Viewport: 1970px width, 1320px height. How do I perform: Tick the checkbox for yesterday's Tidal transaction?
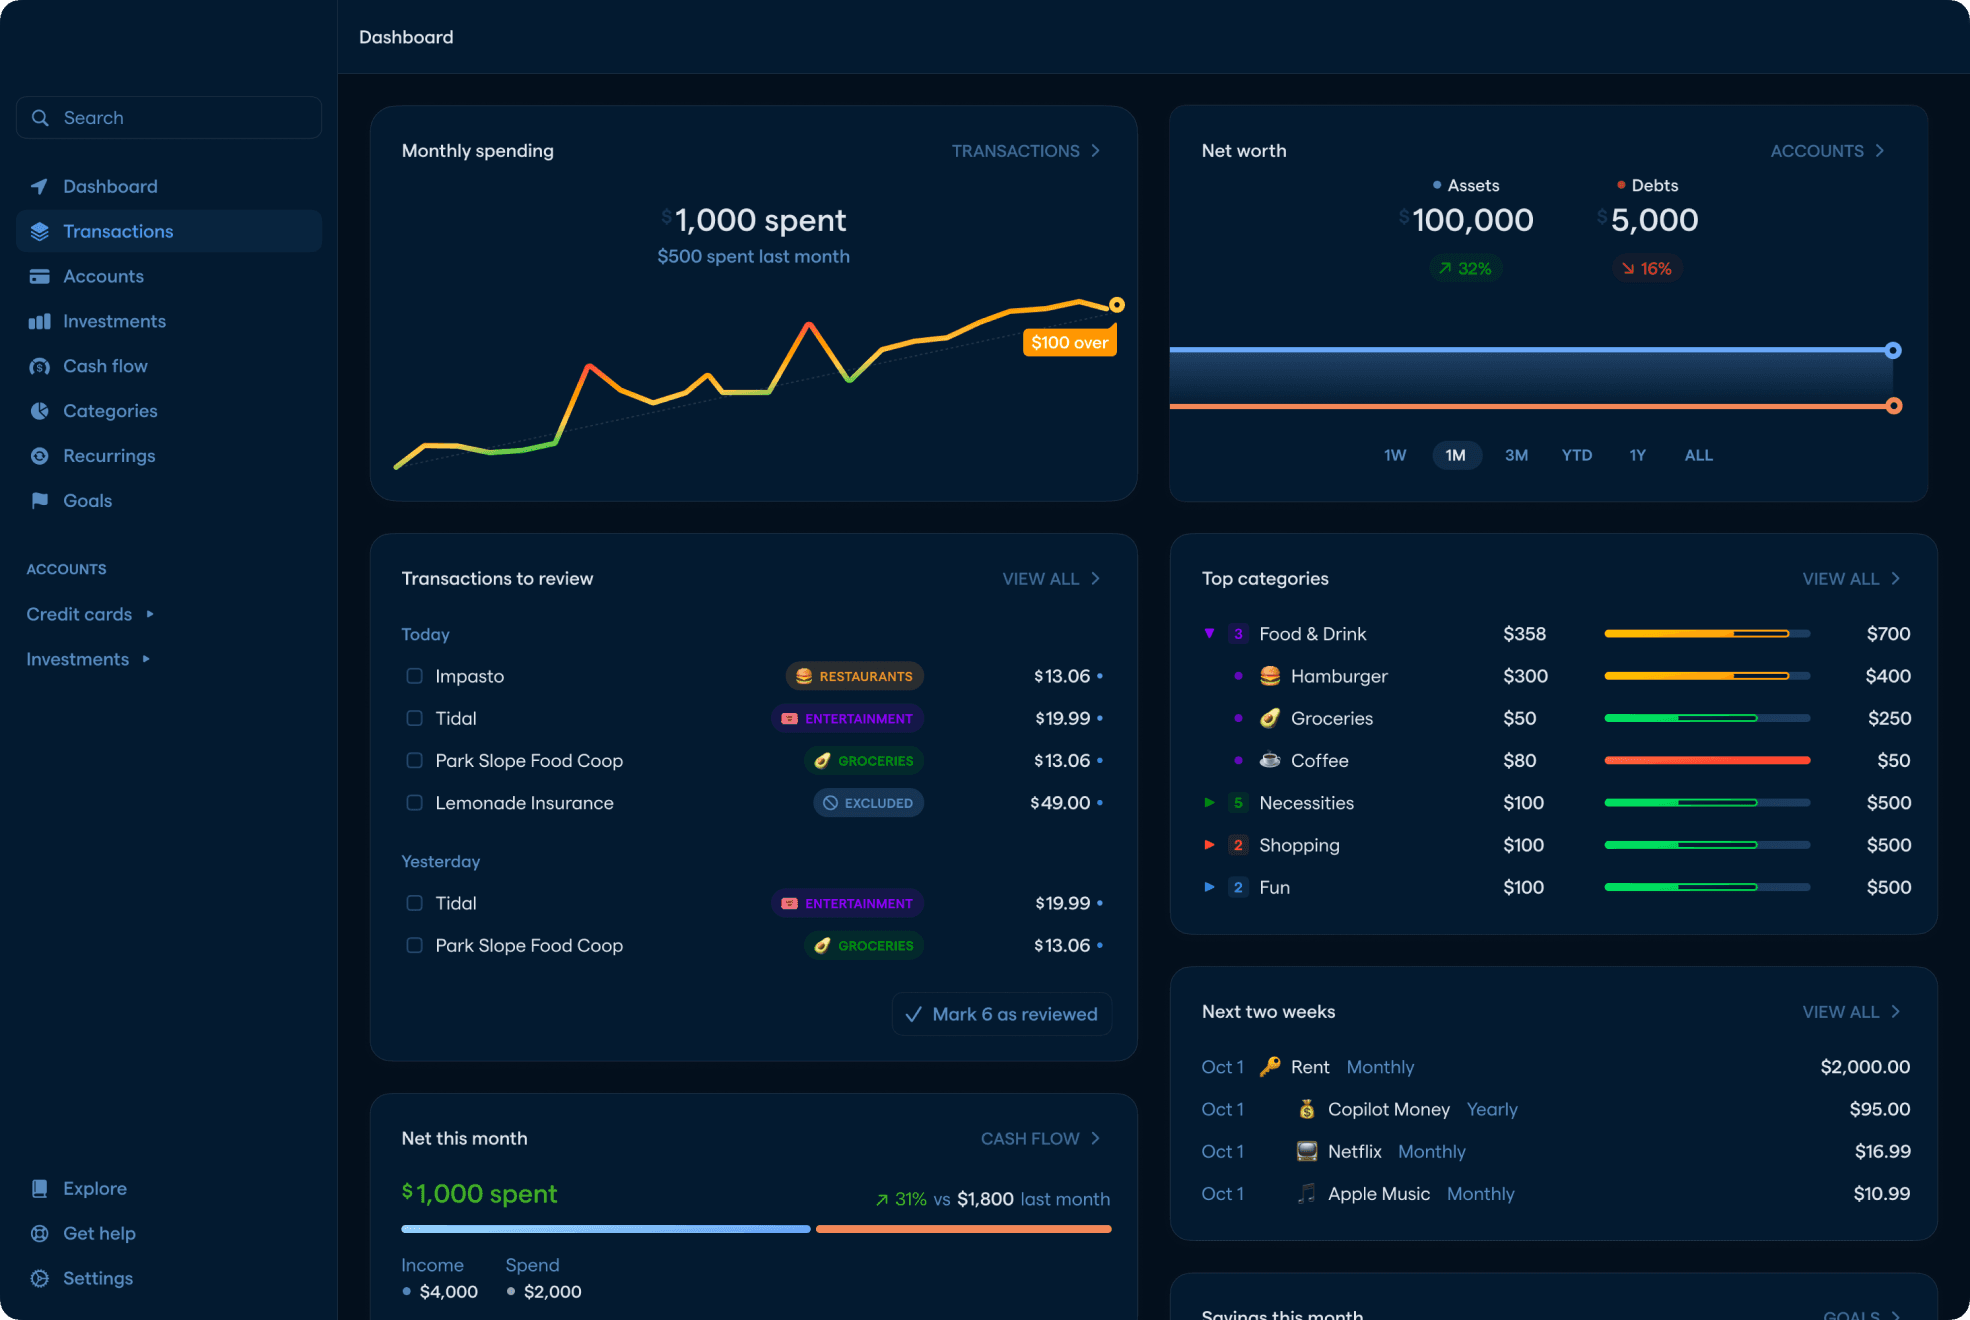(414, 903)
